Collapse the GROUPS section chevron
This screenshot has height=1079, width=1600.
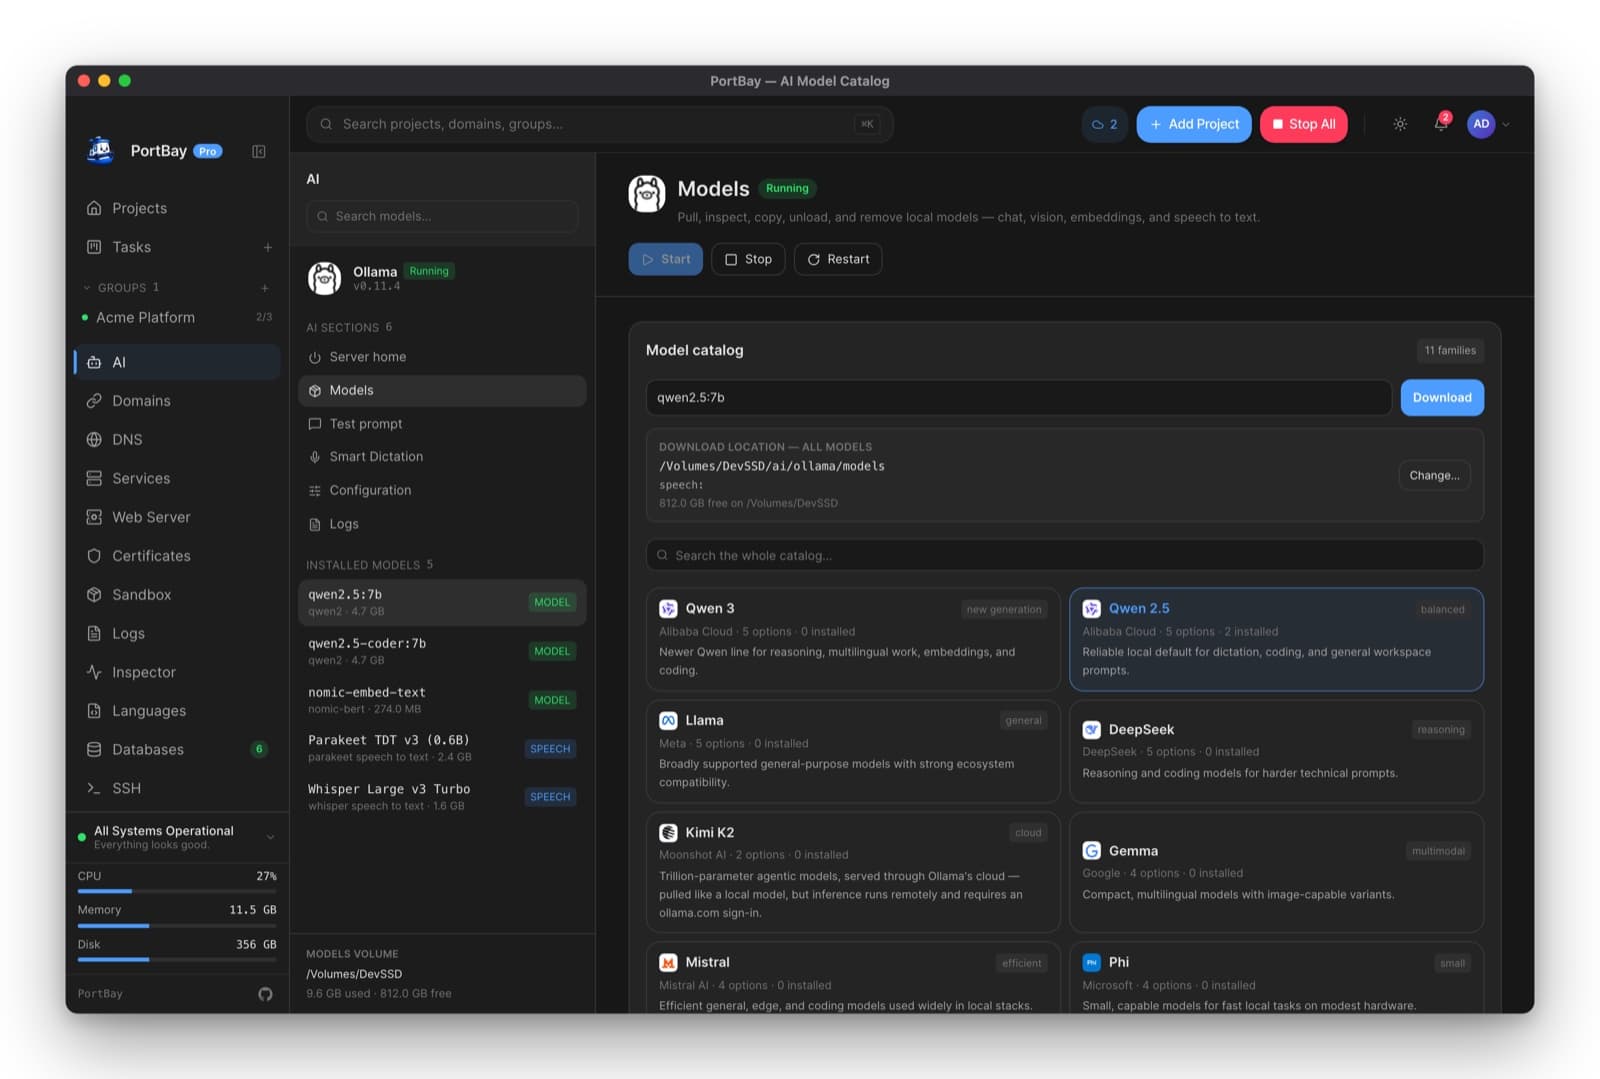pos(87,288)
